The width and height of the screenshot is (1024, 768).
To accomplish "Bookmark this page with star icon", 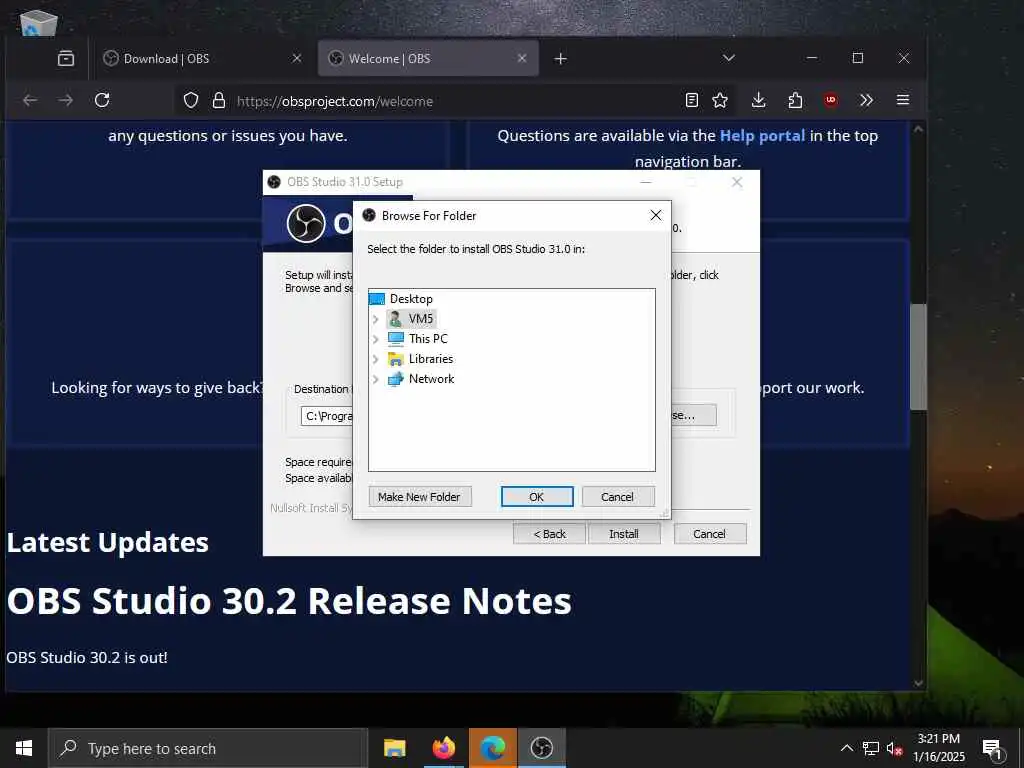I will tap(720, 101).
